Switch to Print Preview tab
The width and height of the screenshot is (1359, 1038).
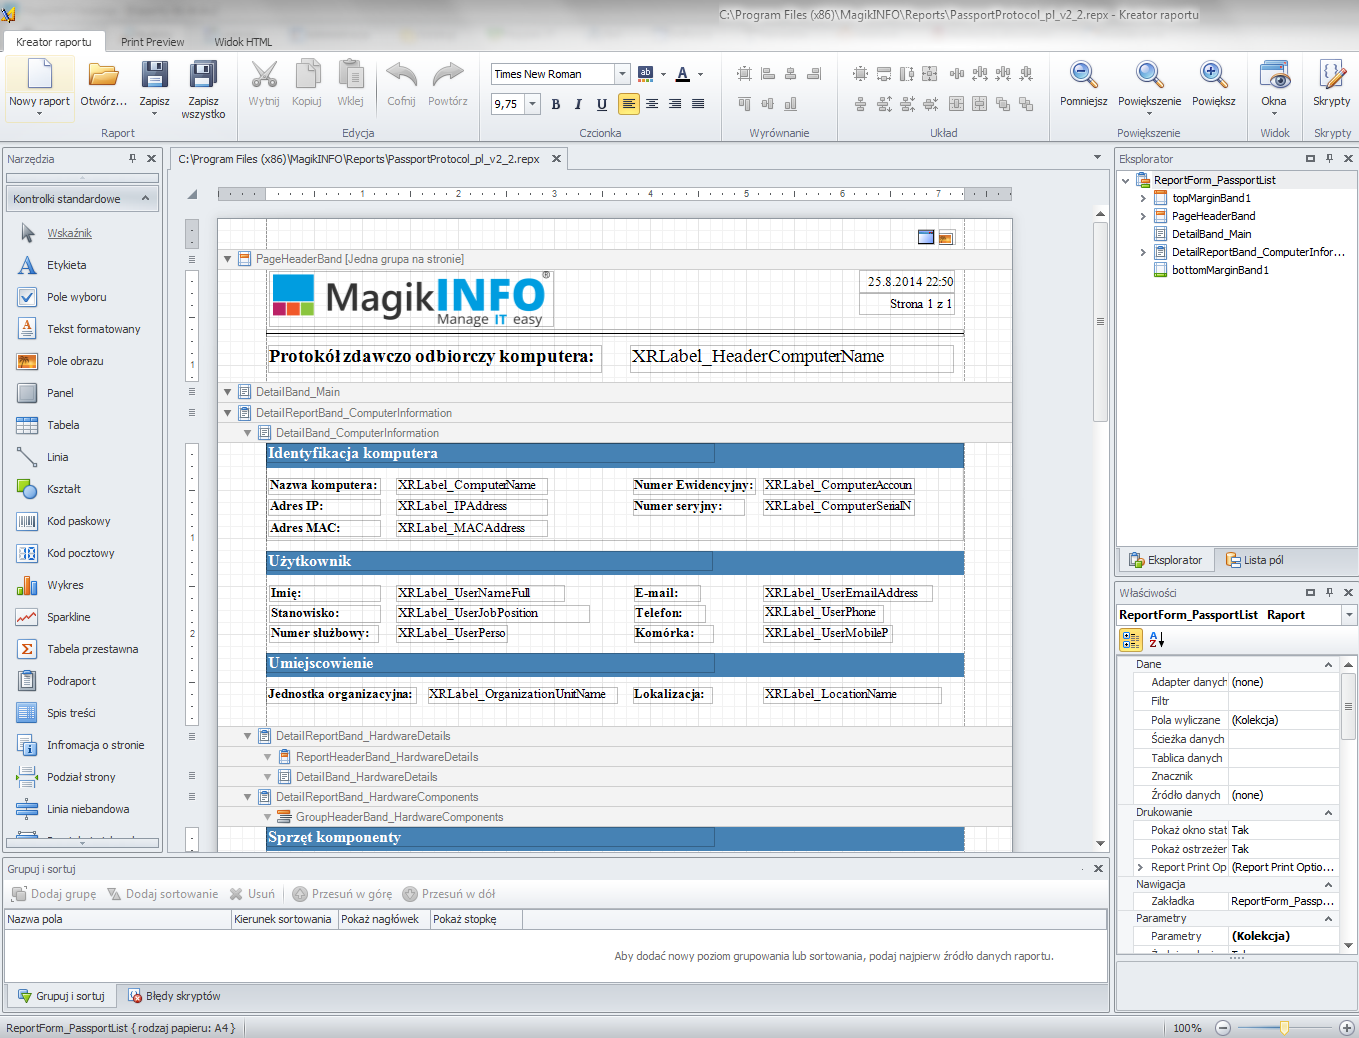[x=152, y=42]
